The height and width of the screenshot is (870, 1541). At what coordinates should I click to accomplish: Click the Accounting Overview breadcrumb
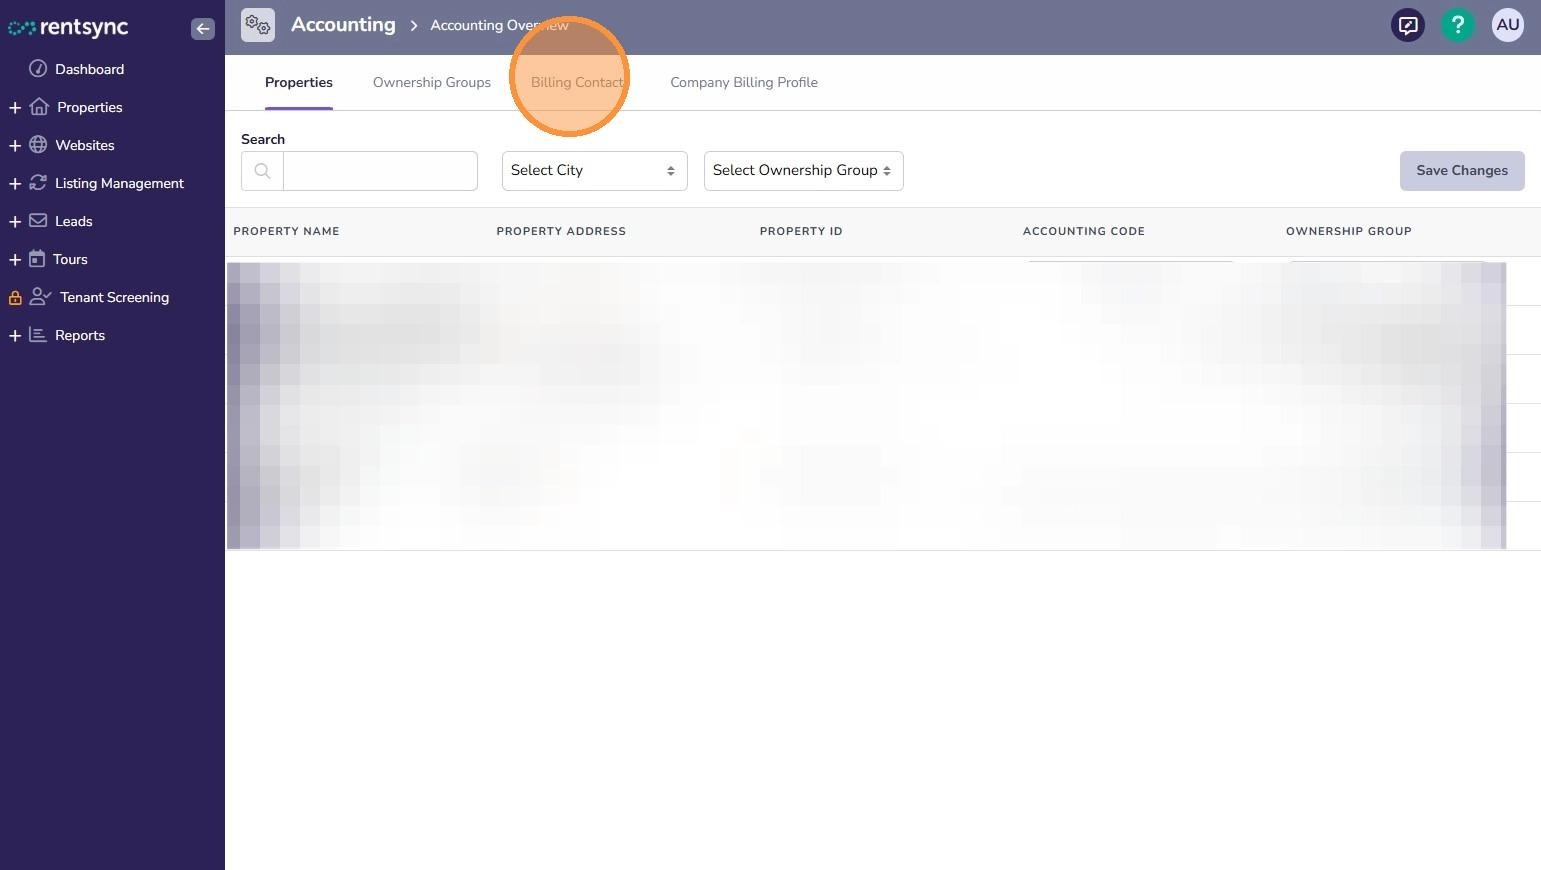(499, 25)
